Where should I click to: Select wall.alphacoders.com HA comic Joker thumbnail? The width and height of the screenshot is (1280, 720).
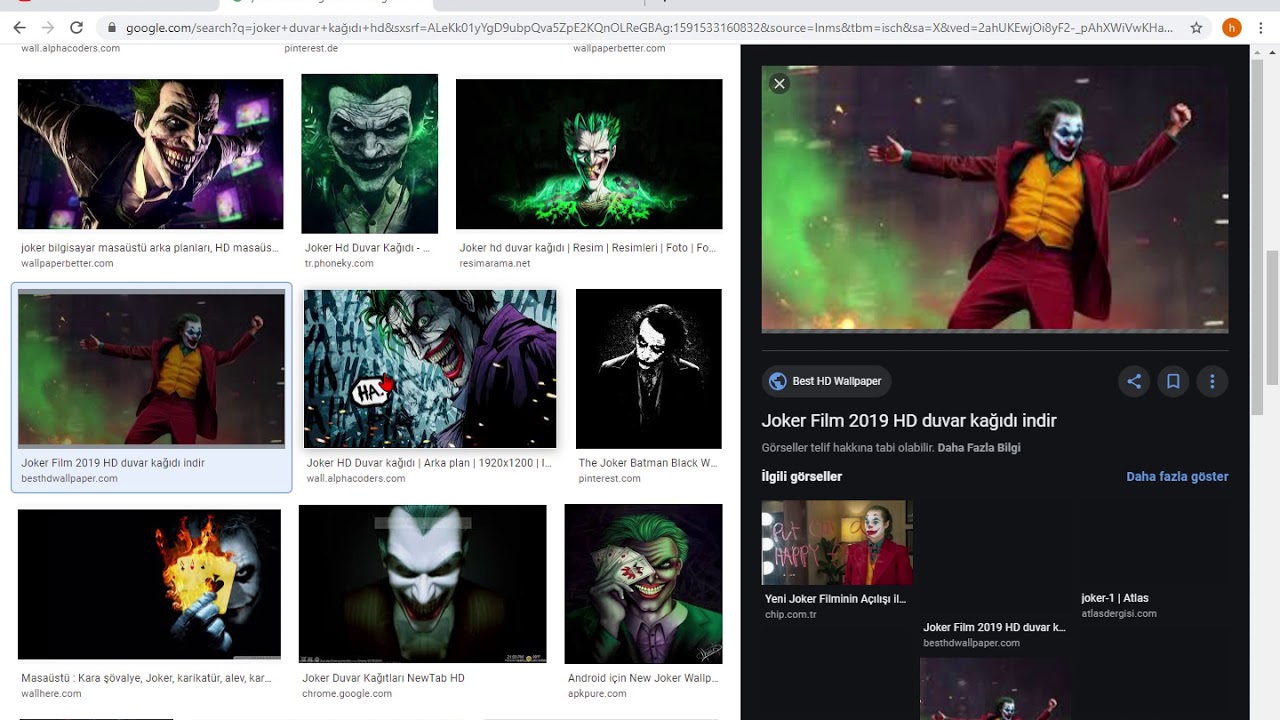430,369
